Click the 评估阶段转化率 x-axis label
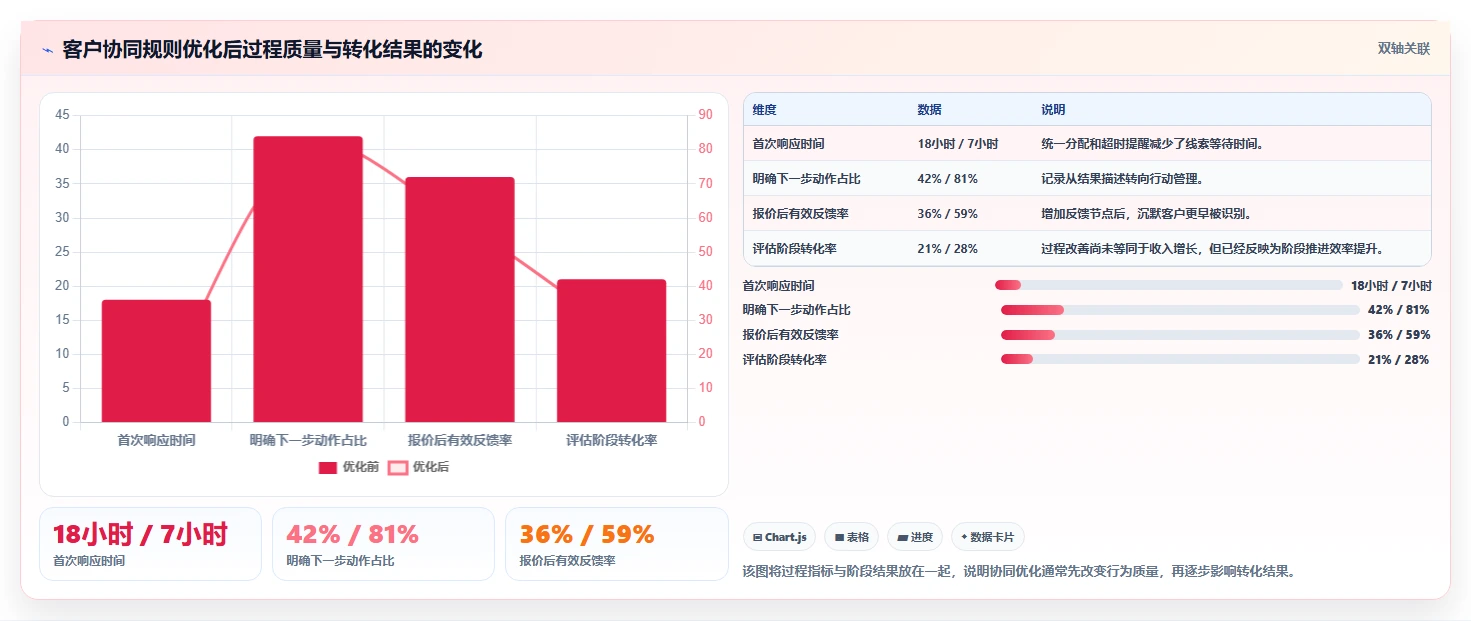1471x621 pixels. point(612,440)
